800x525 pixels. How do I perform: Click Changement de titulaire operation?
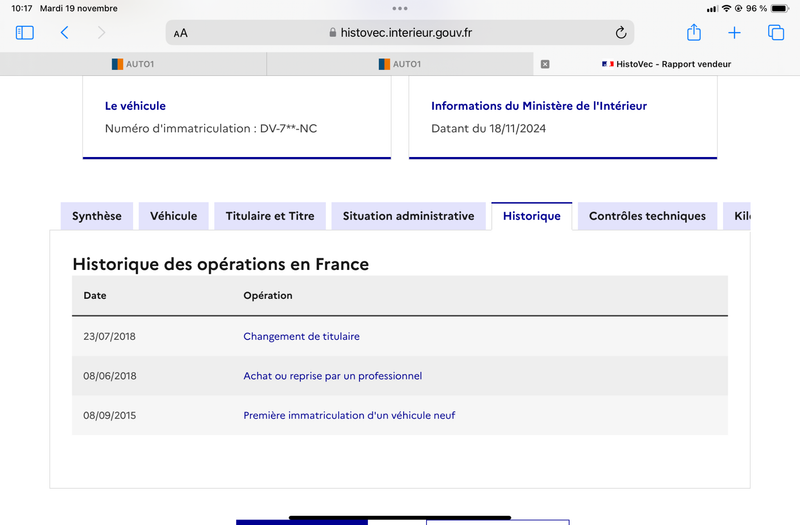[302, 336]
